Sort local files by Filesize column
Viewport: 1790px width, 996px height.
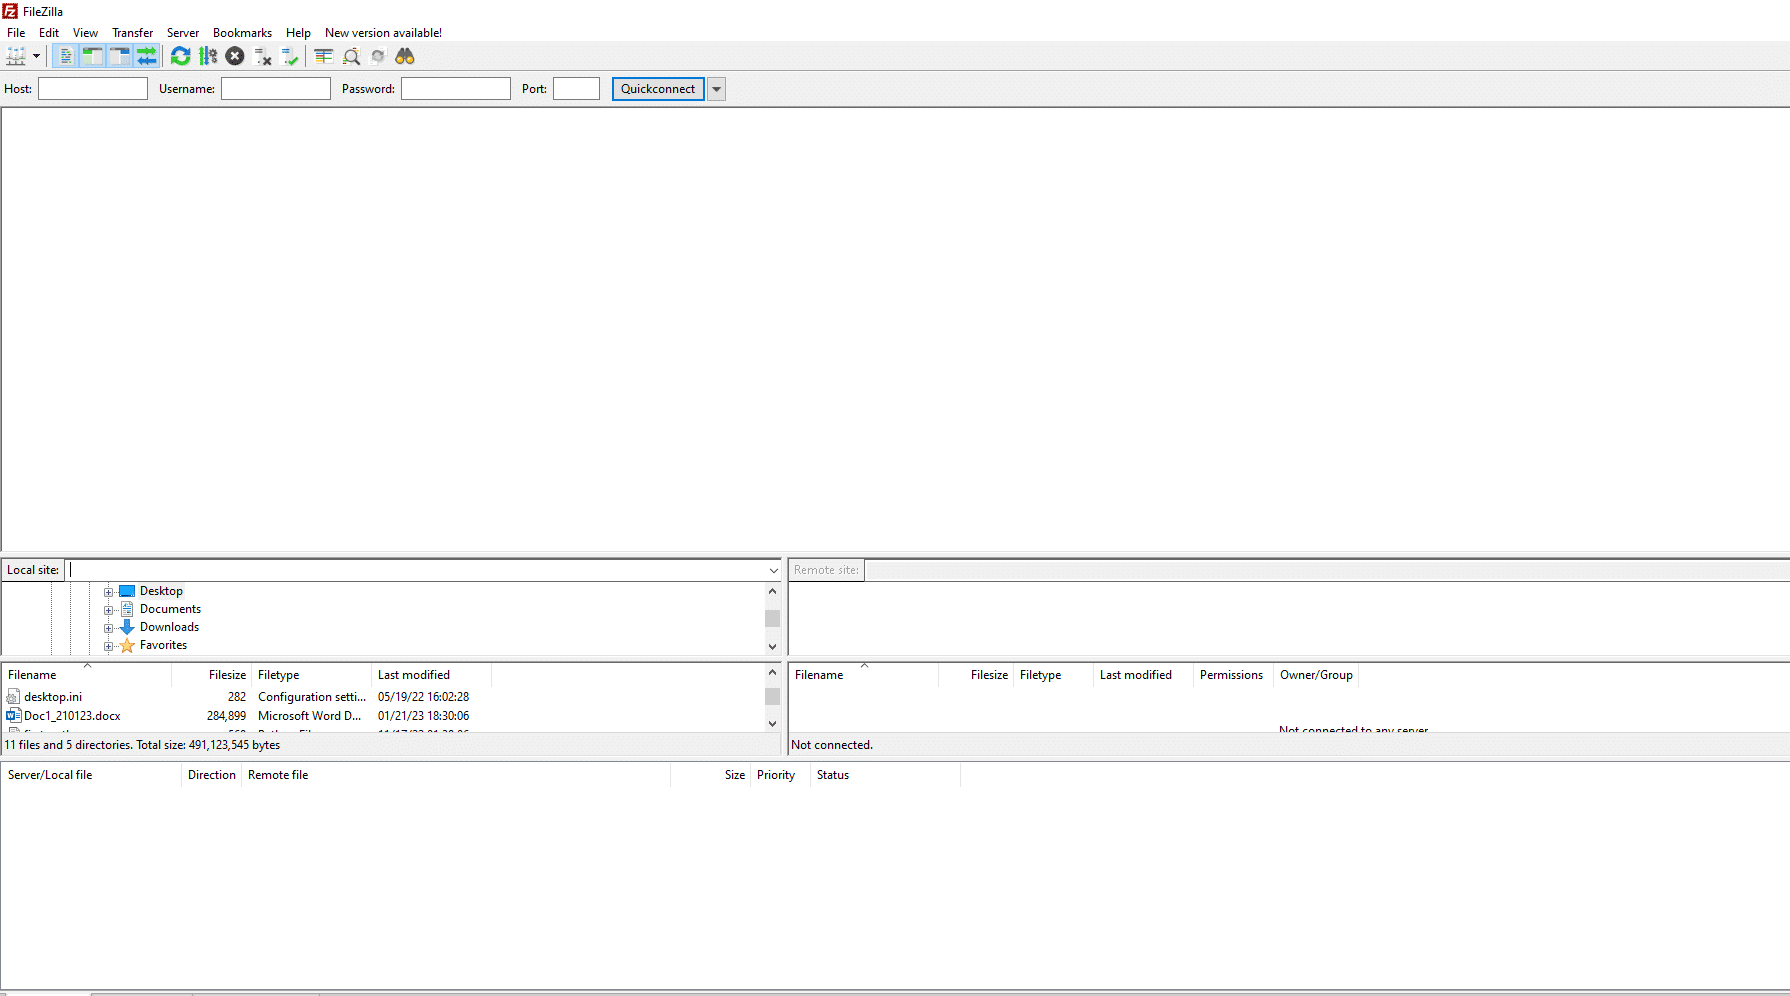coord(212,675)
